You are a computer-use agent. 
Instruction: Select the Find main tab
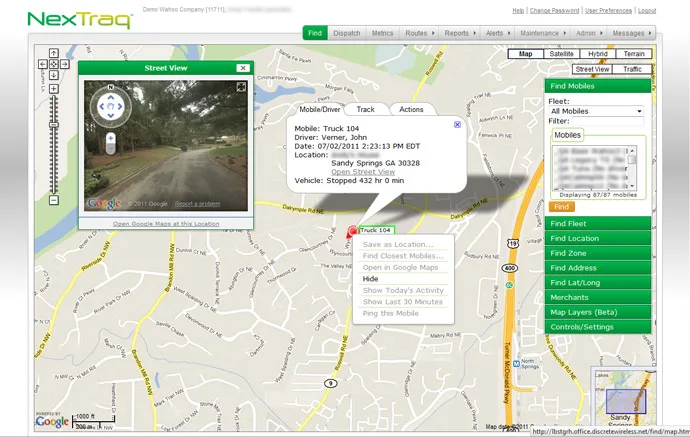[315, 33]
